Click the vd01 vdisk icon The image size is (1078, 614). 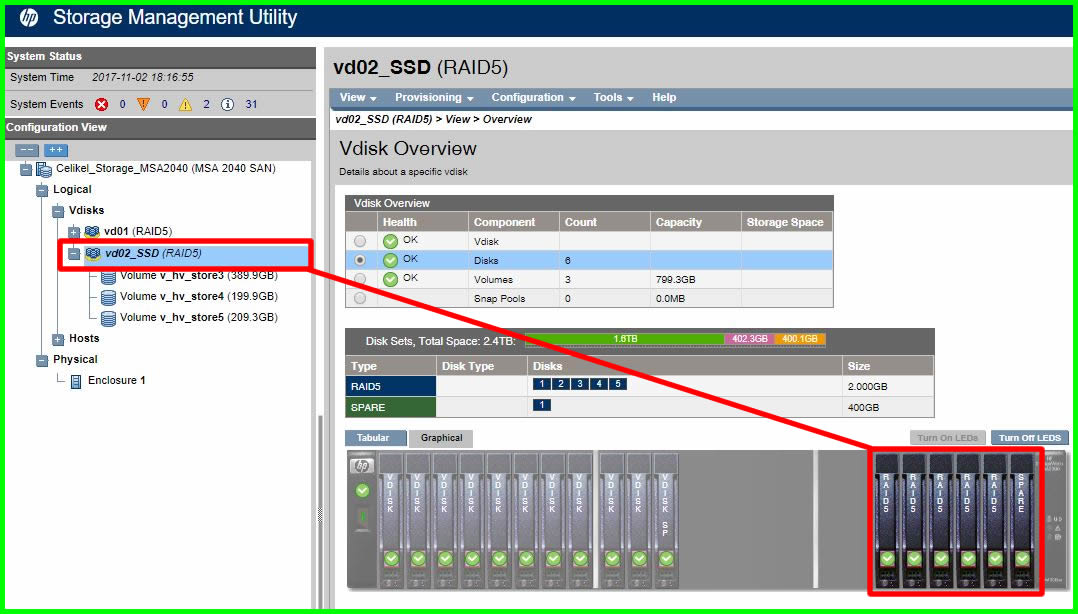(92, 231)
